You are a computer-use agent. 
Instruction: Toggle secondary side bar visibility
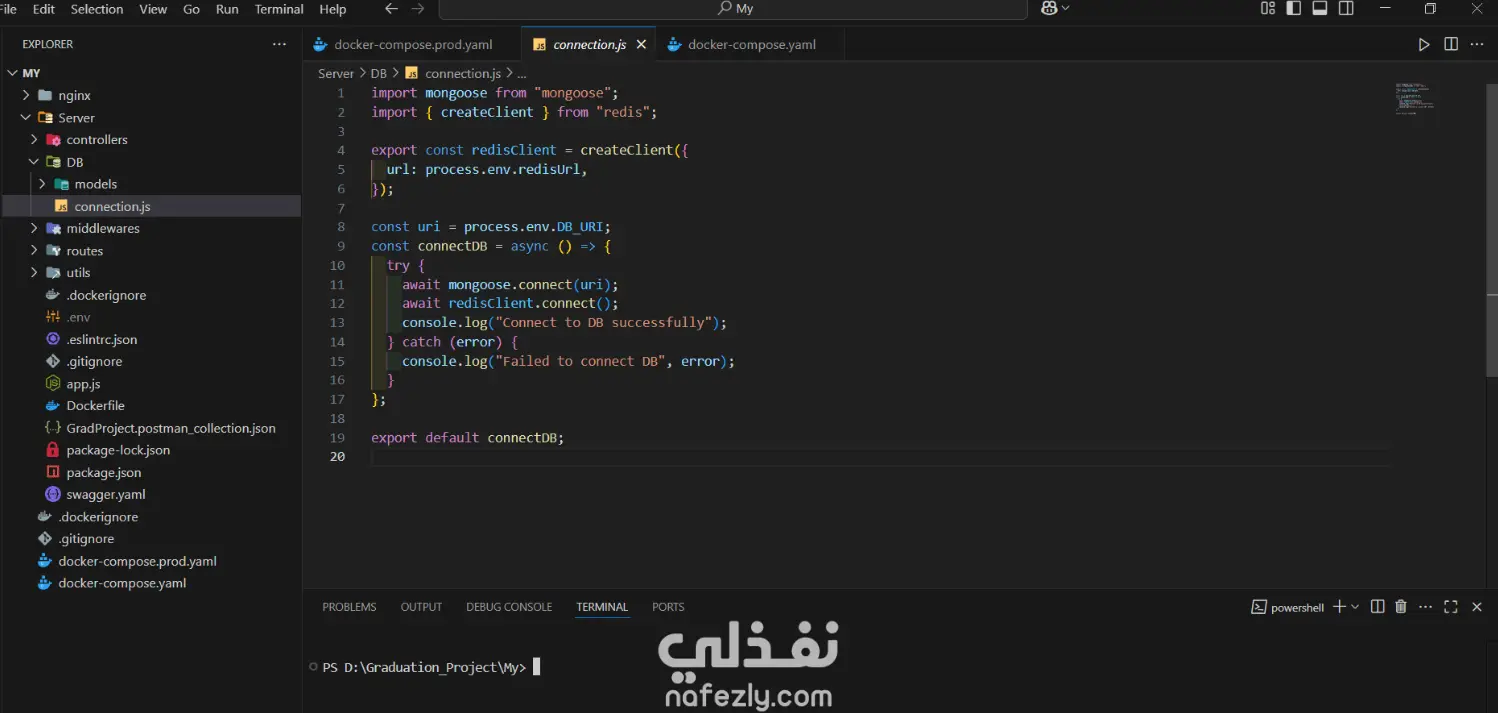click(x=1346, y=8)
